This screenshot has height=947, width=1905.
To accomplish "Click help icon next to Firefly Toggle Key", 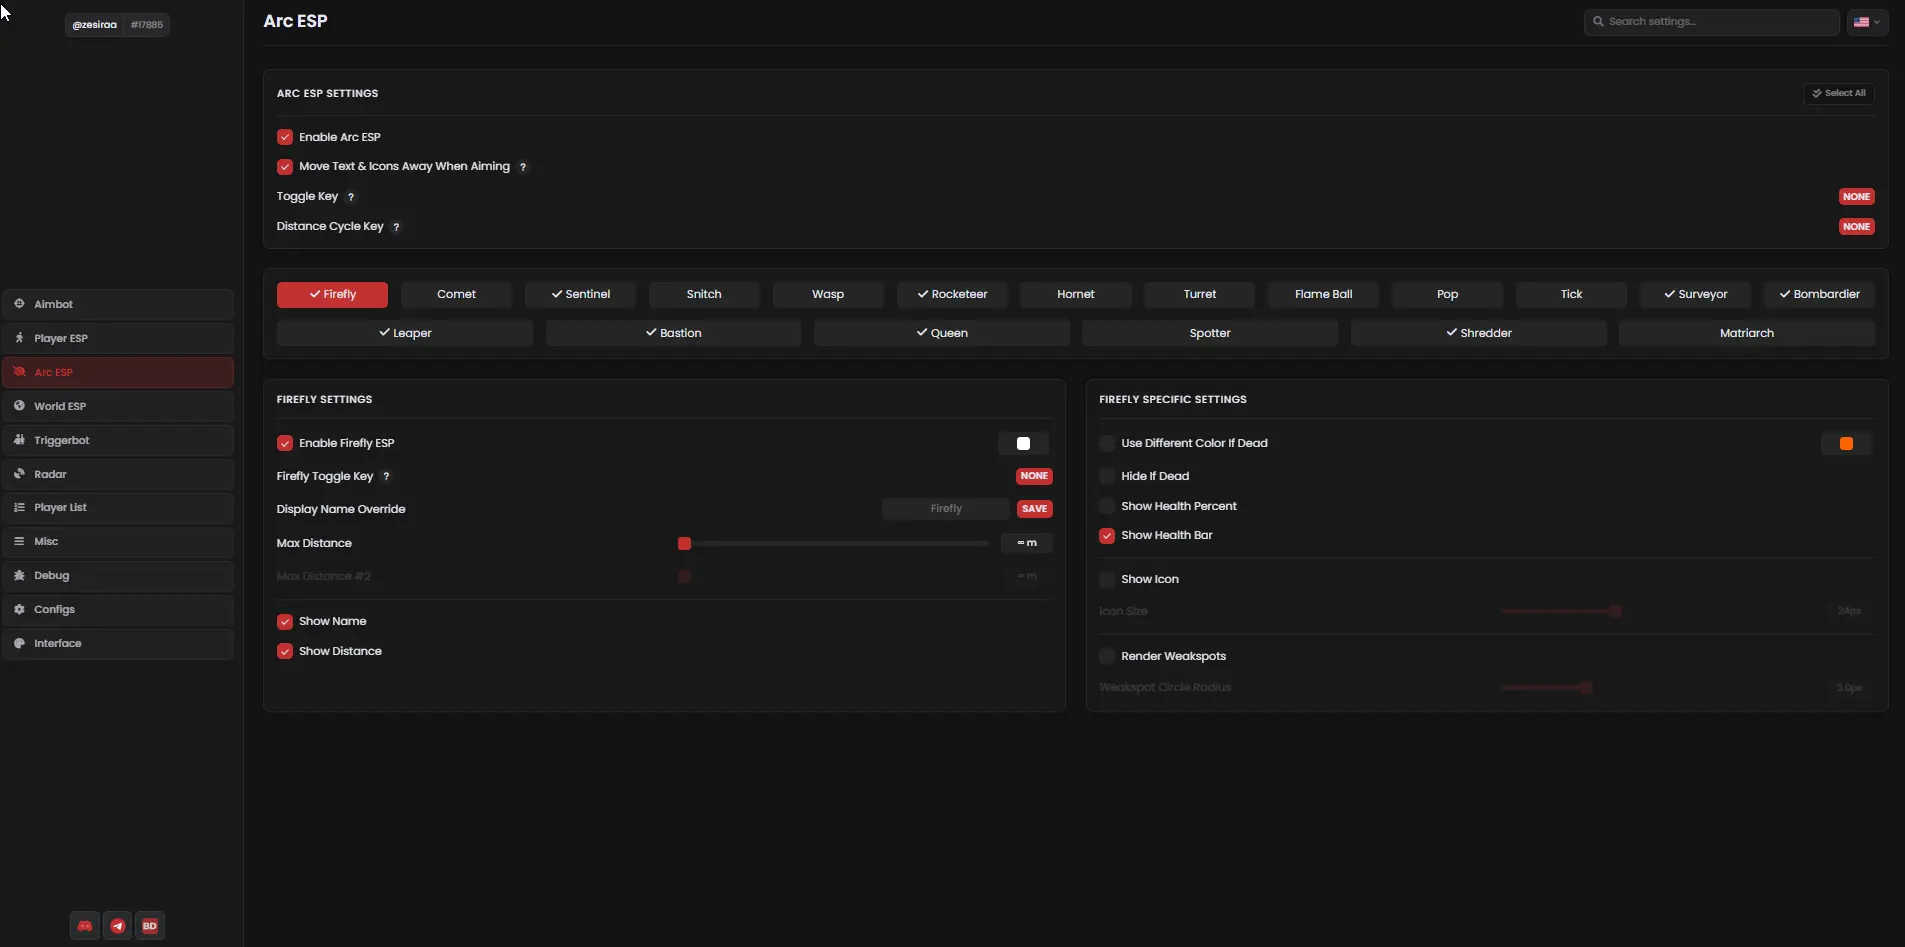I will 386,477.
